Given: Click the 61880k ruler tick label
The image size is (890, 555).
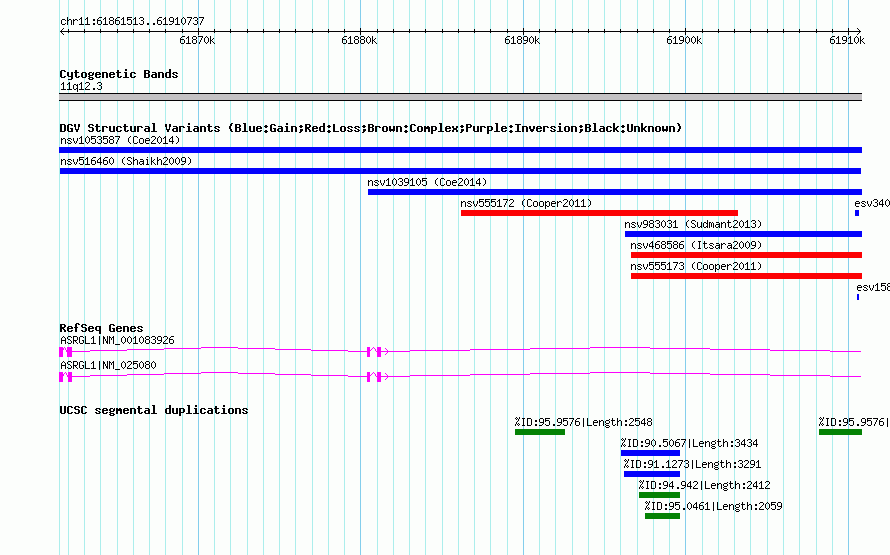Looking at the screenshot, I should pyautogui.click(x=359, y=40).
